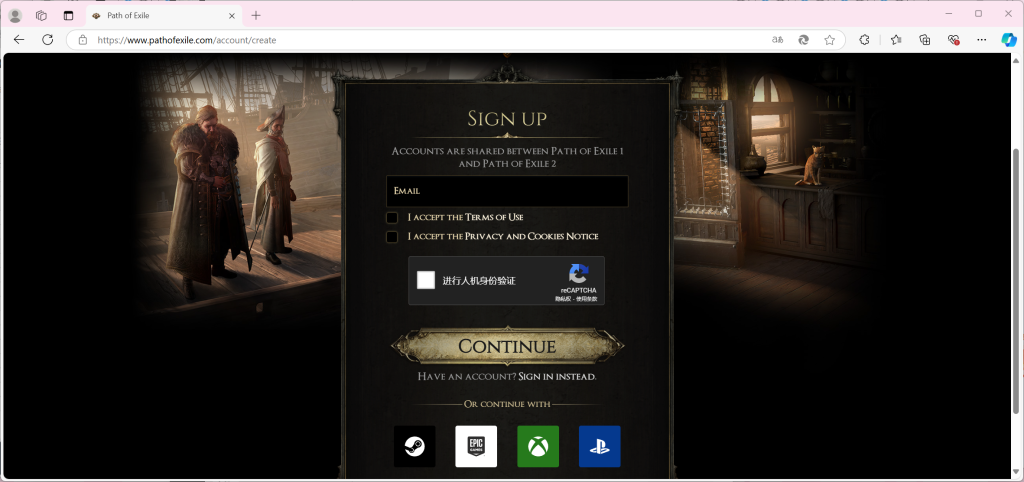This screenshot has height=482, width=1024.
Task: Add this page to favorites star
Action: click(829, 40)
